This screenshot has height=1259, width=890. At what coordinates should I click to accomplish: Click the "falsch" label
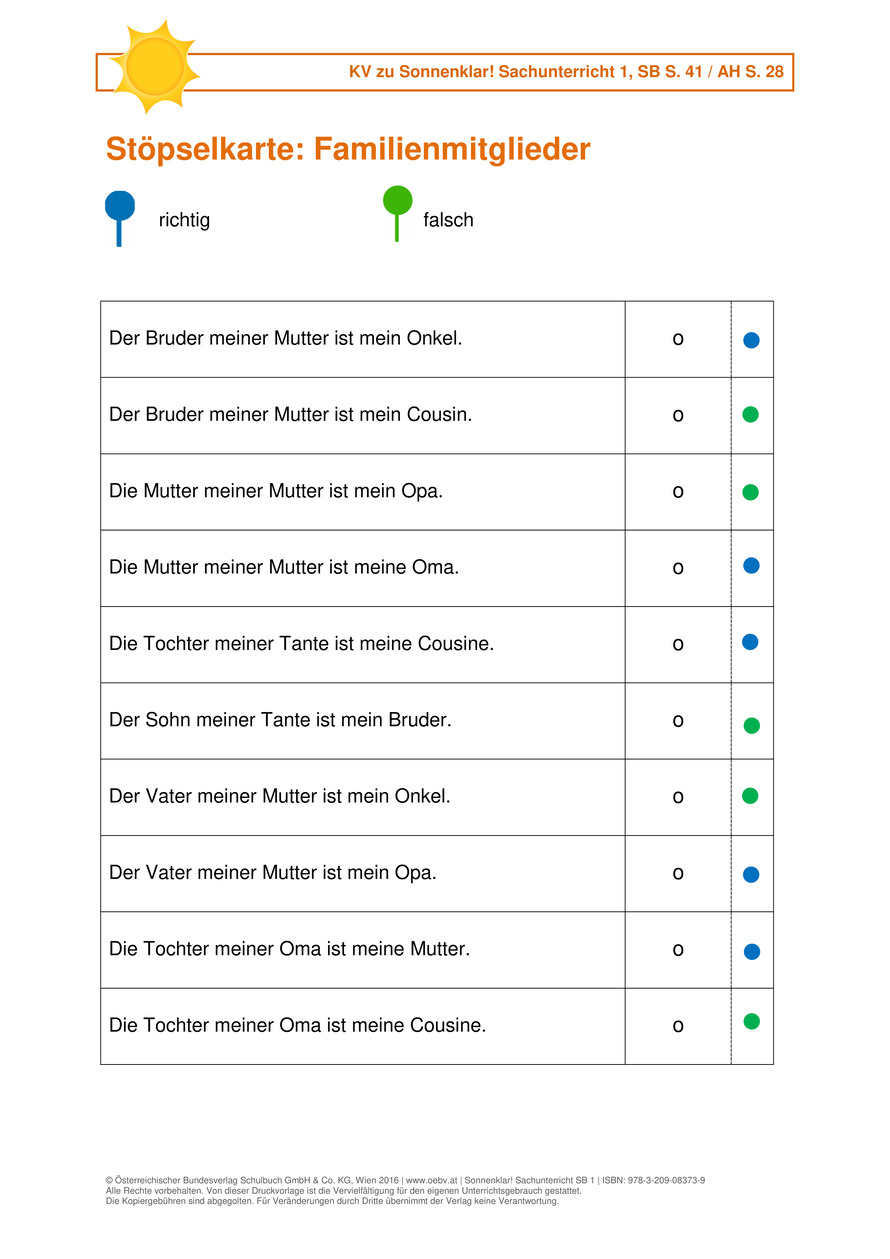click(448, 220)
